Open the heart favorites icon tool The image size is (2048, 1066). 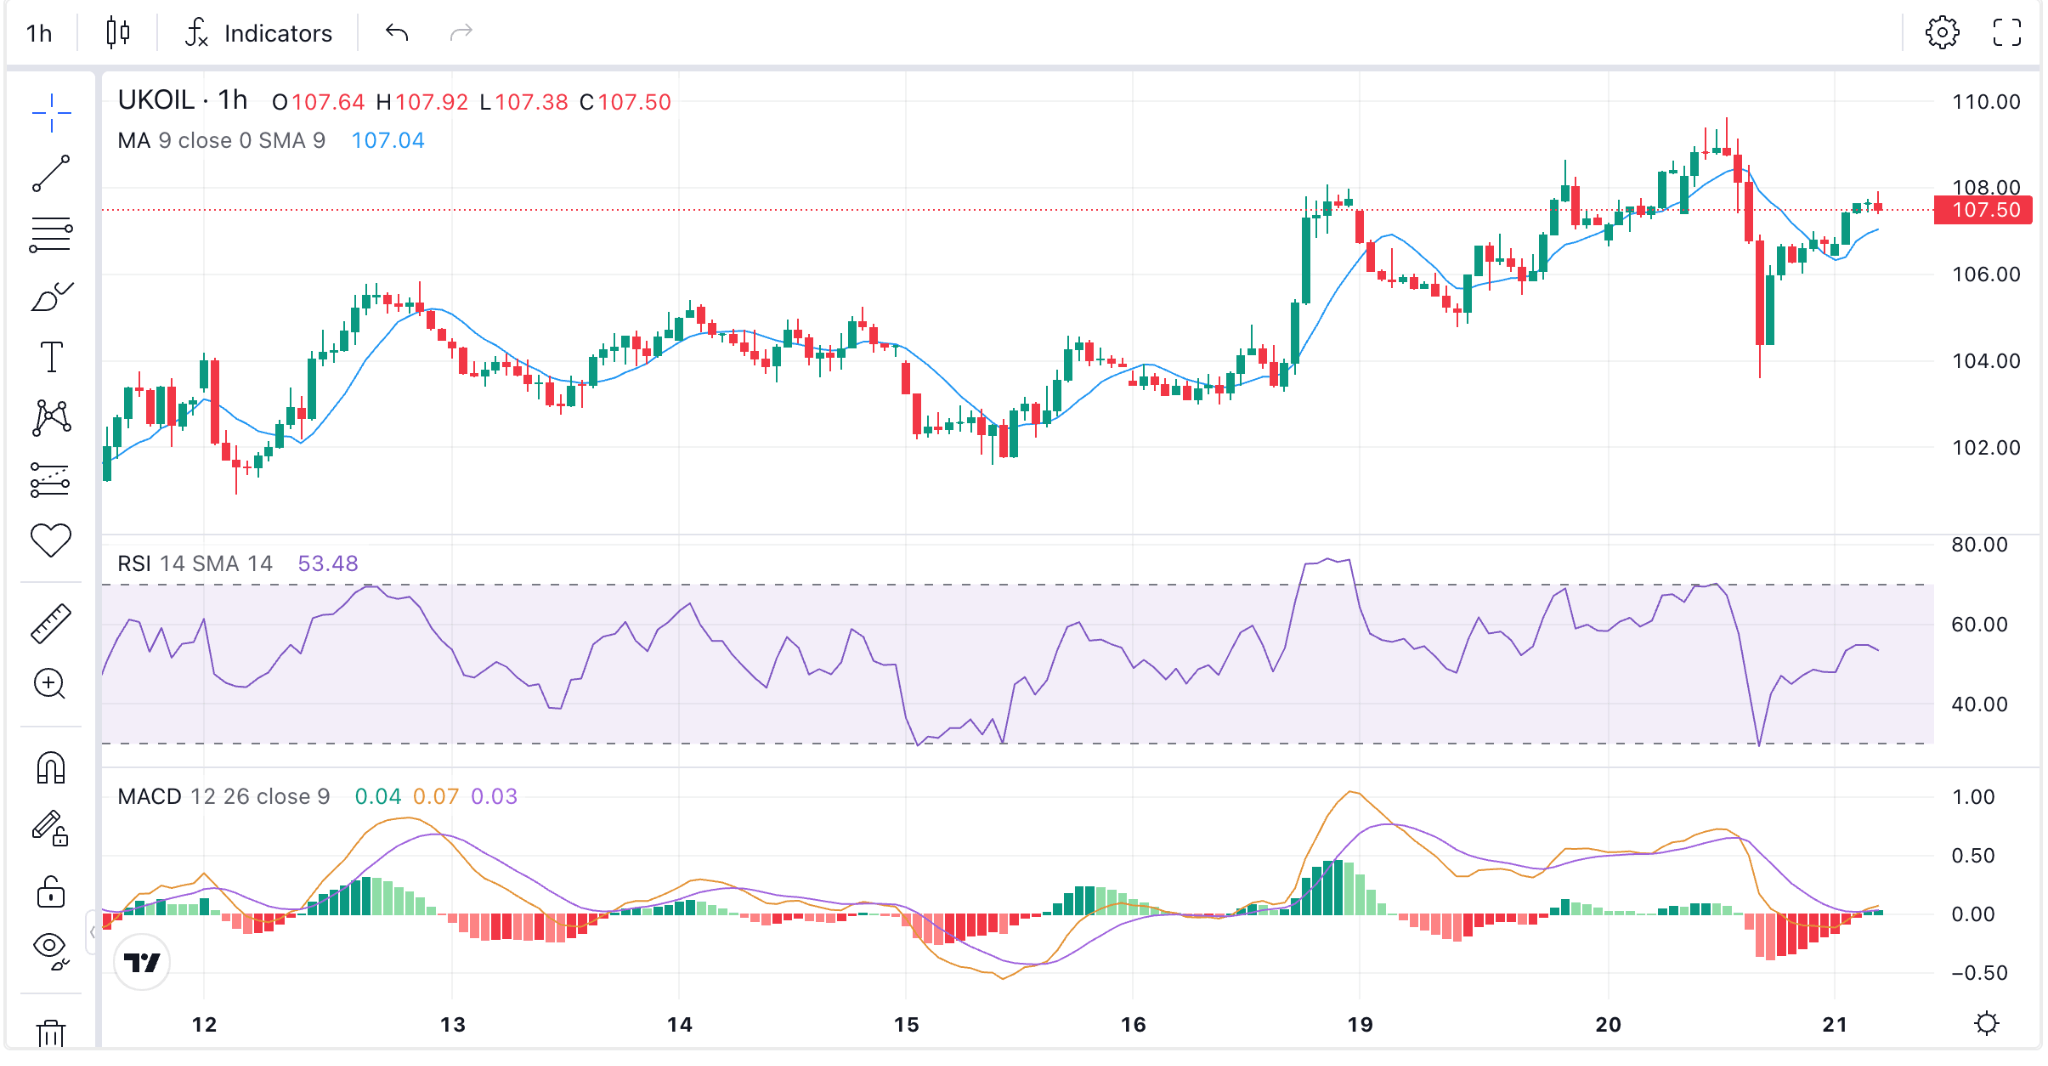[51, 540]
